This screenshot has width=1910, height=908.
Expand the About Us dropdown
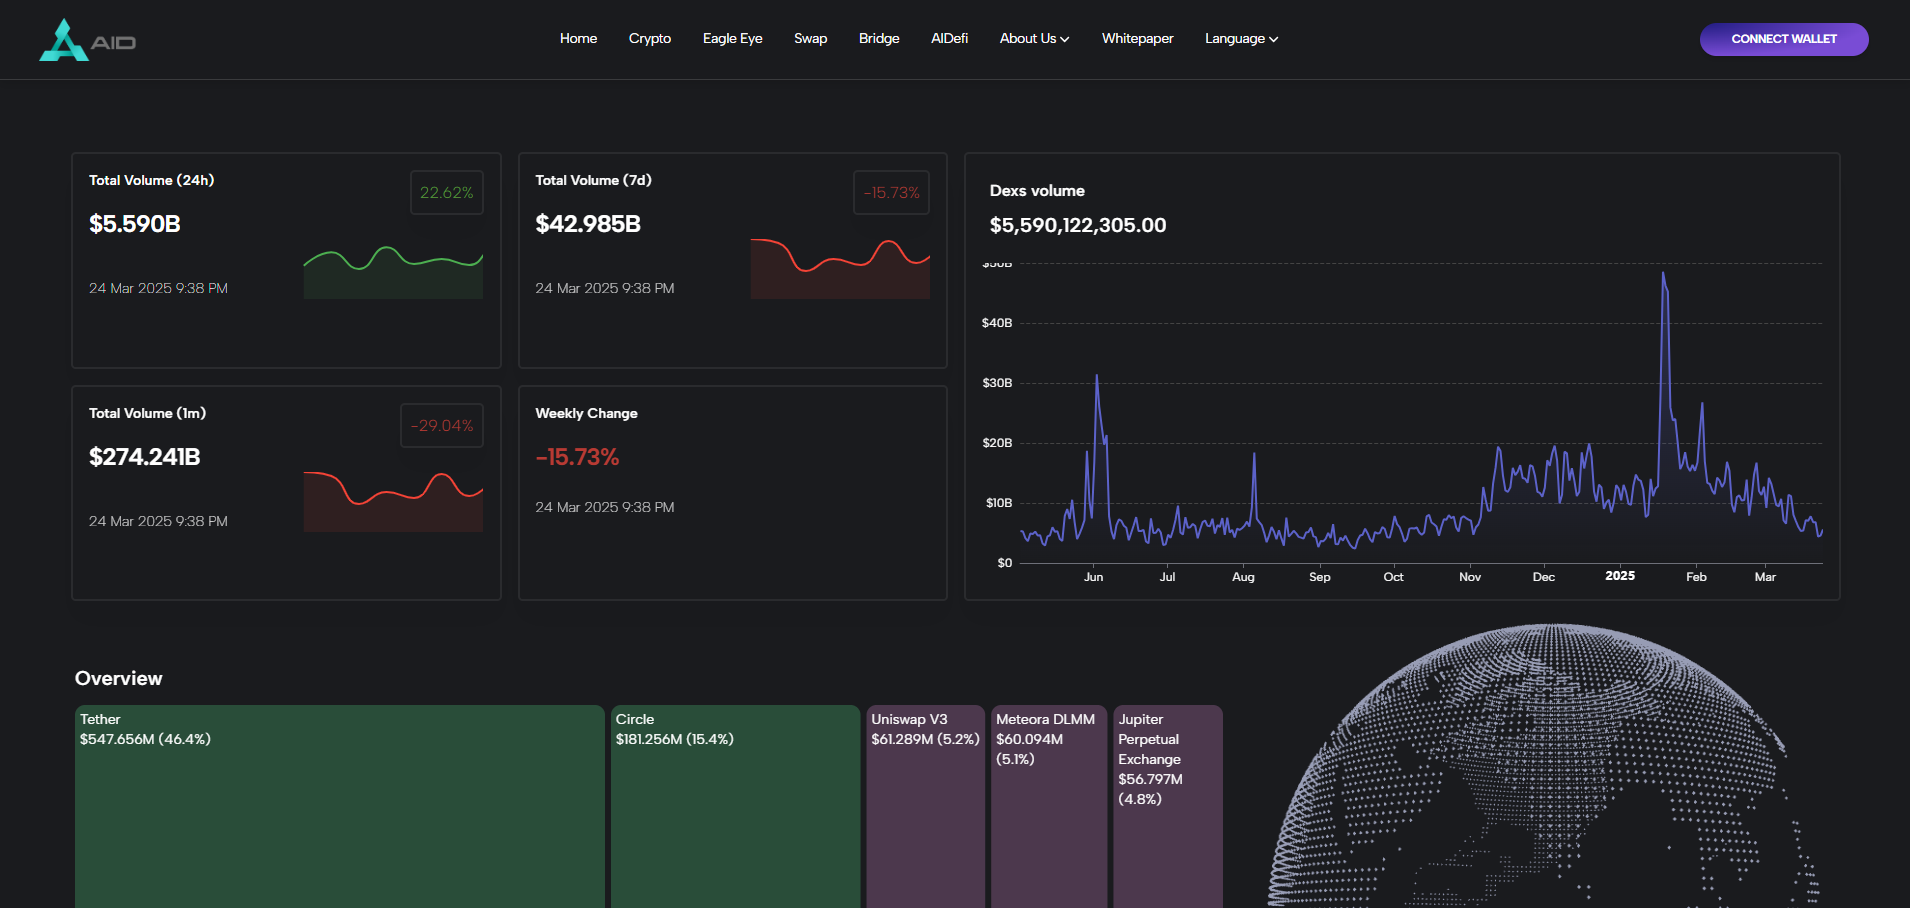click(1034, 39)
